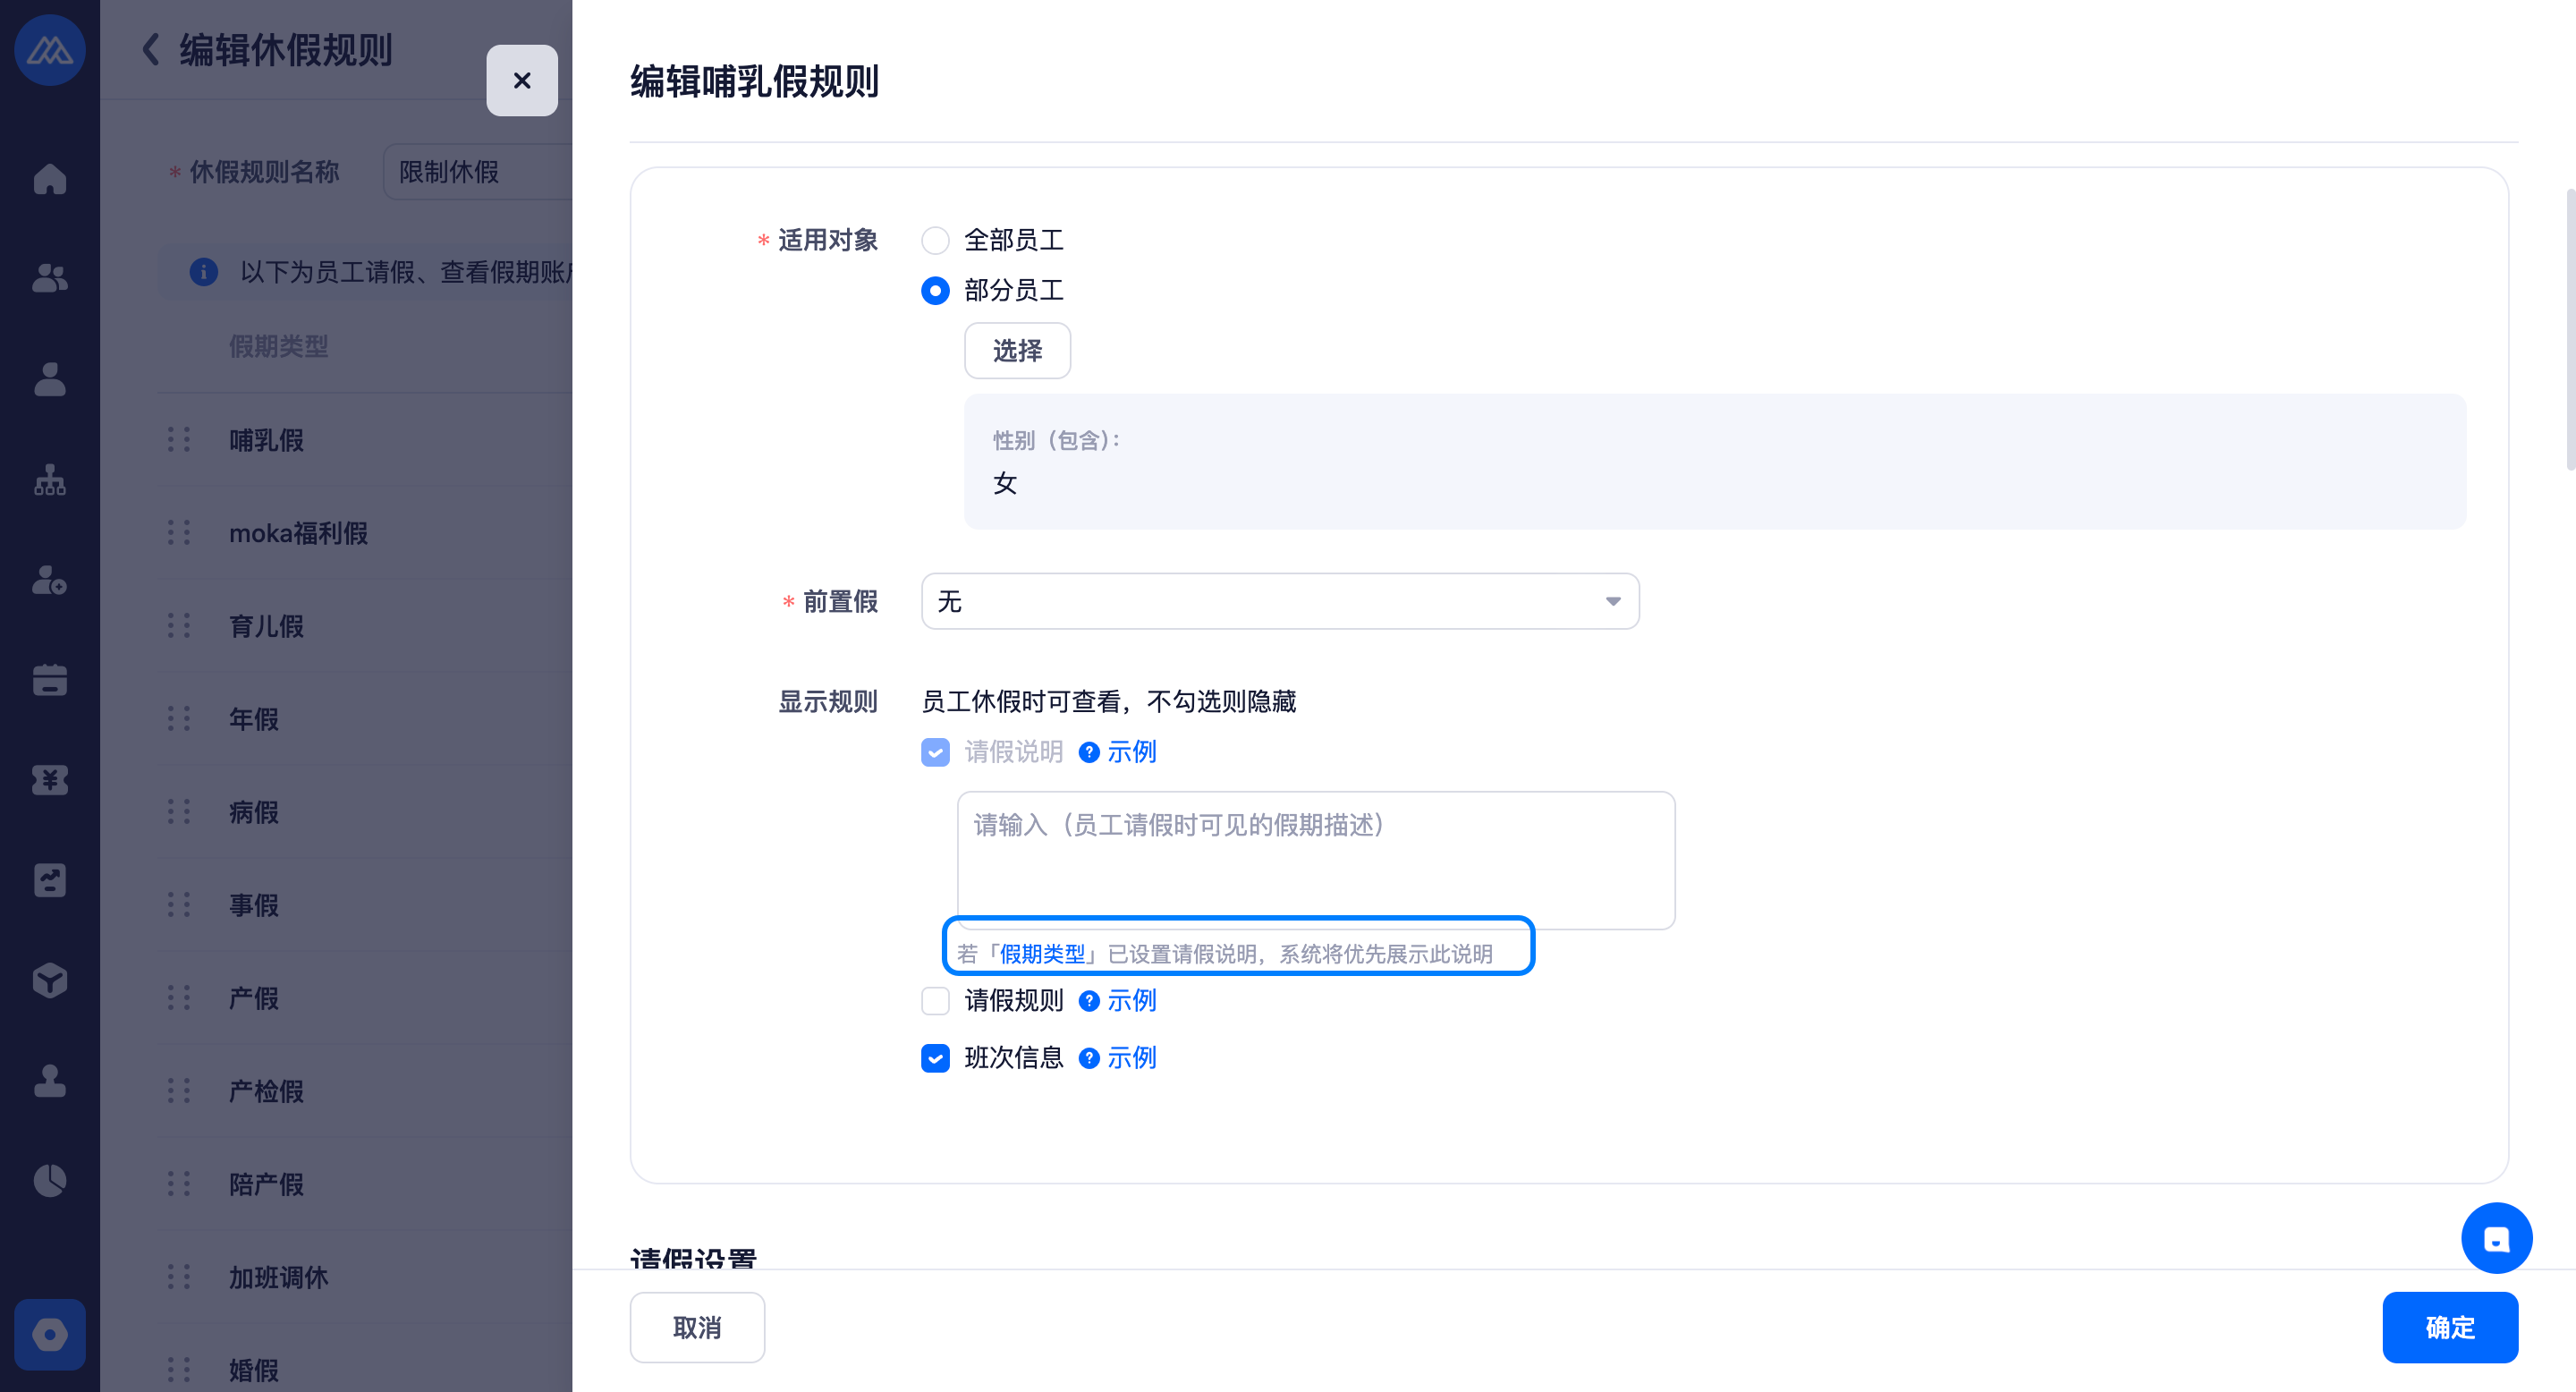Select 育儿假 in leave type list
Screen dimensions: 2576x1392
(x=266, y=626)
